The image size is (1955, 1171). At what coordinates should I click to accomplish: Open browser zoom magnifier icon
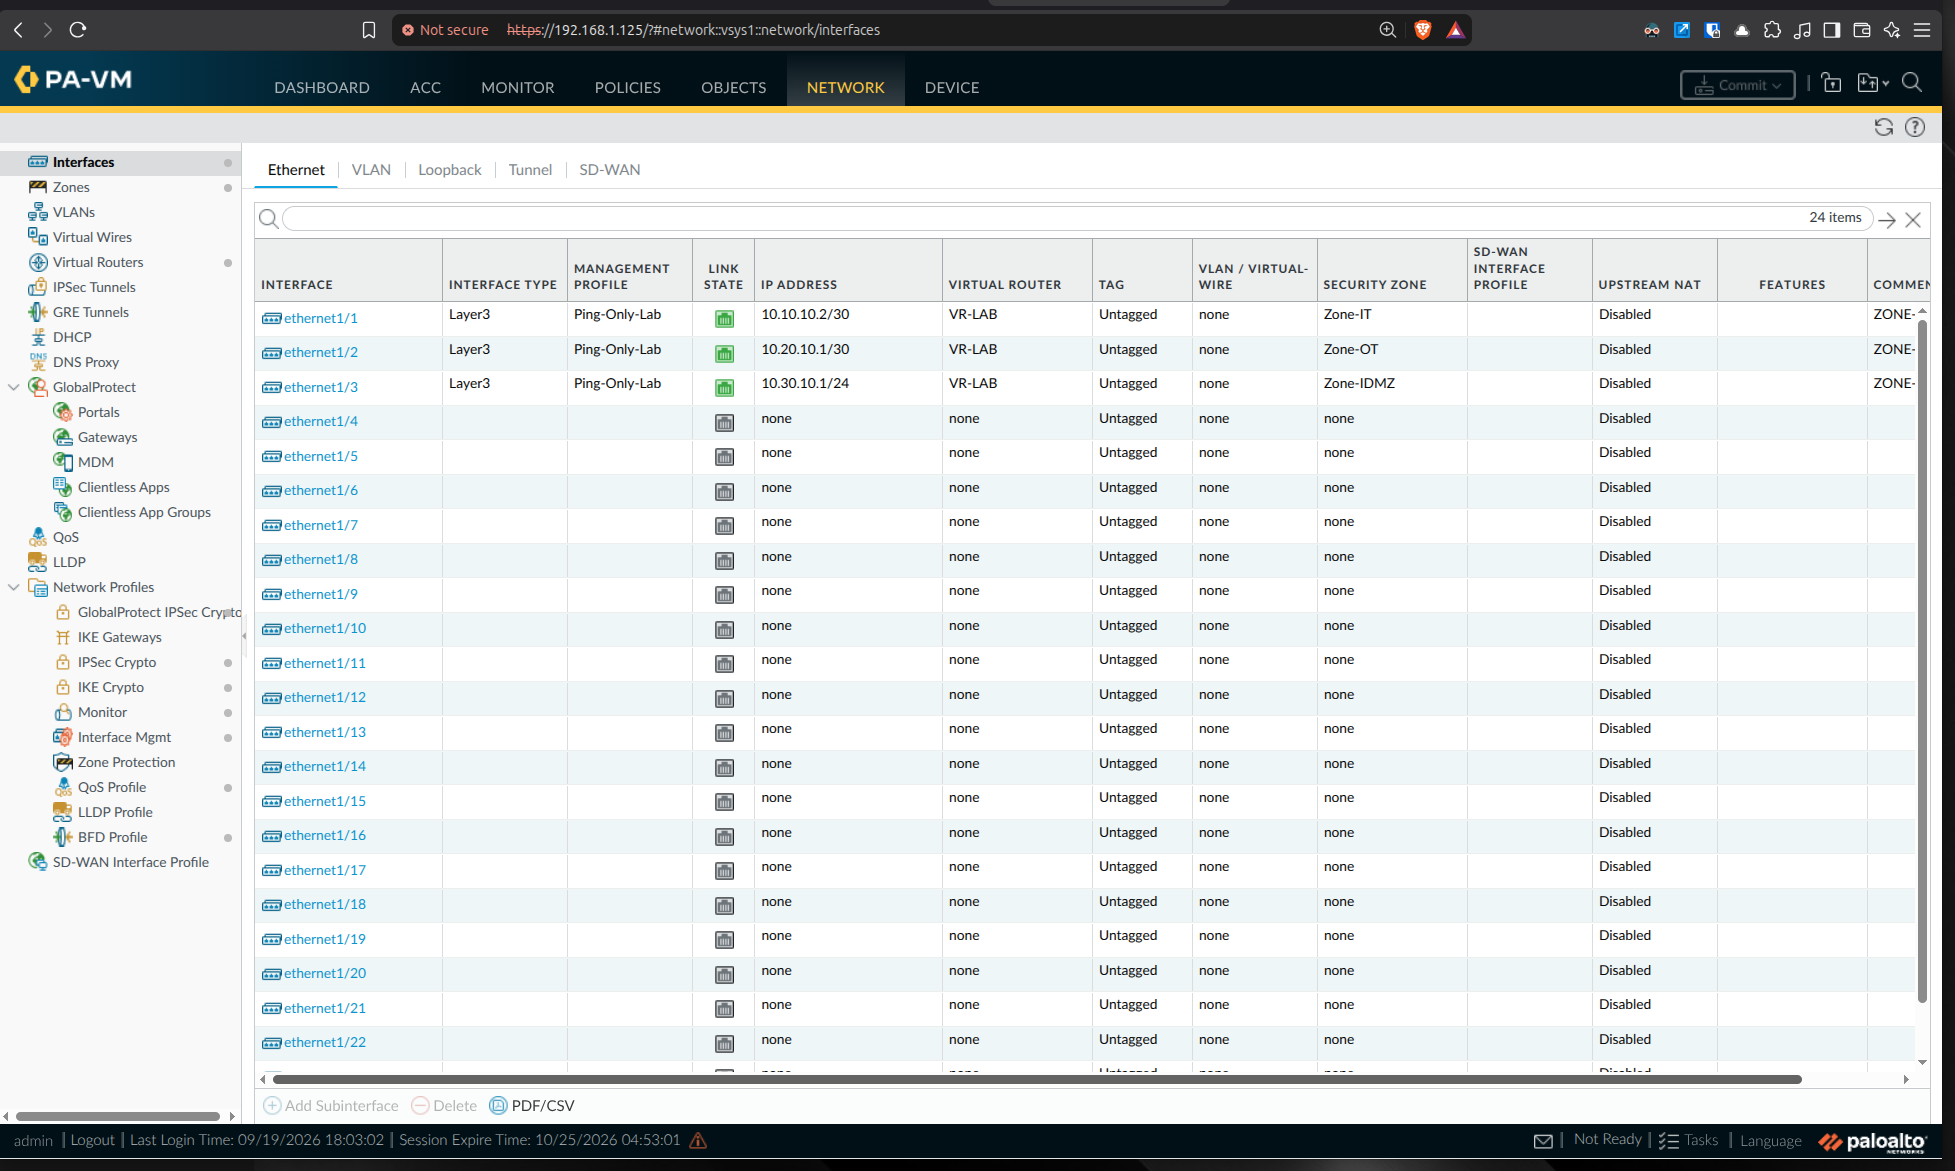(x=1388, y=30)
